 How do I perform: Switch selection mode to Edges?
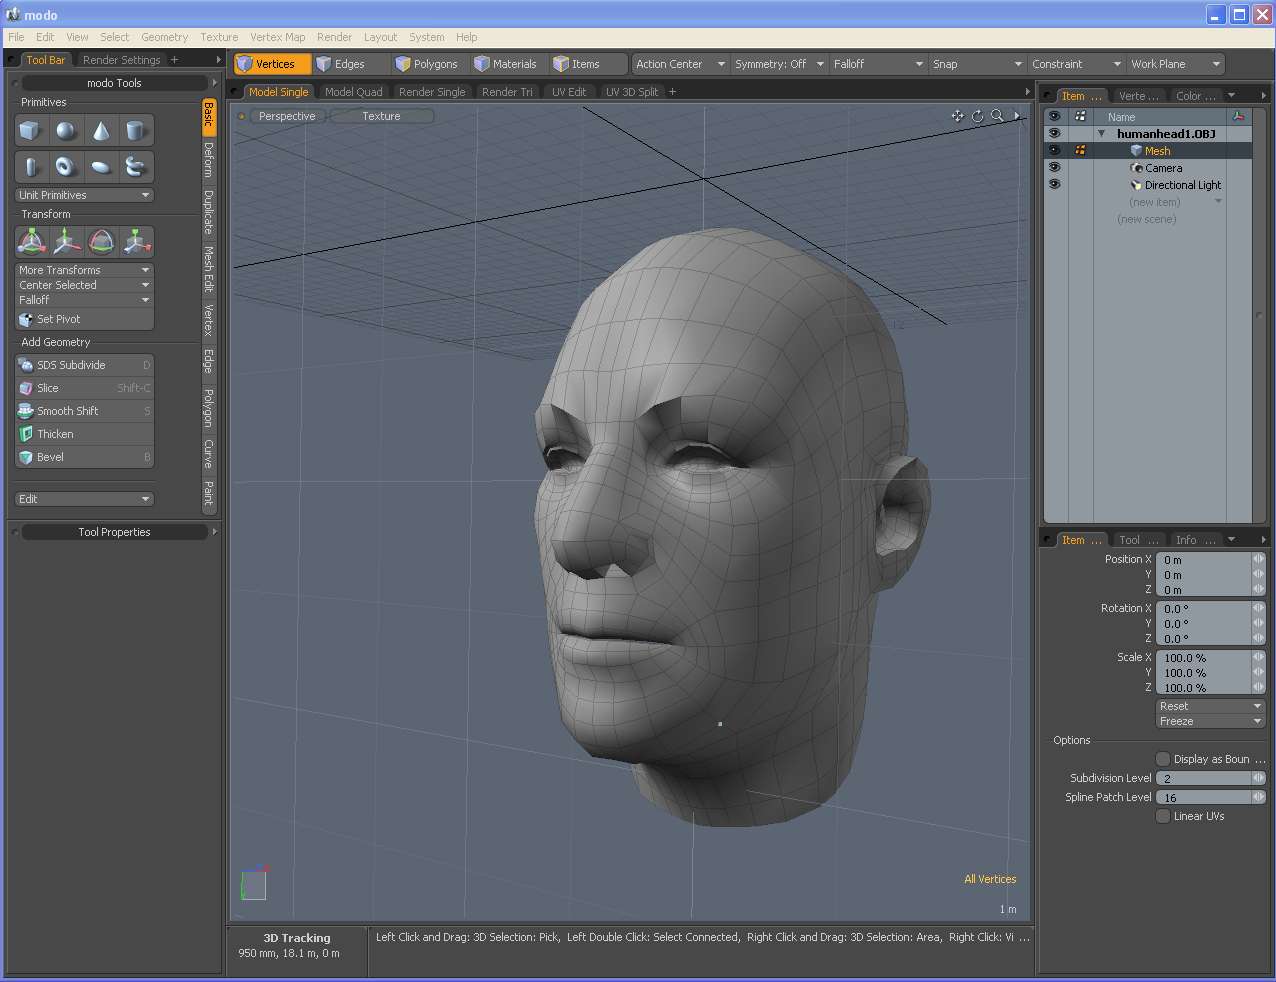[350, 64]
